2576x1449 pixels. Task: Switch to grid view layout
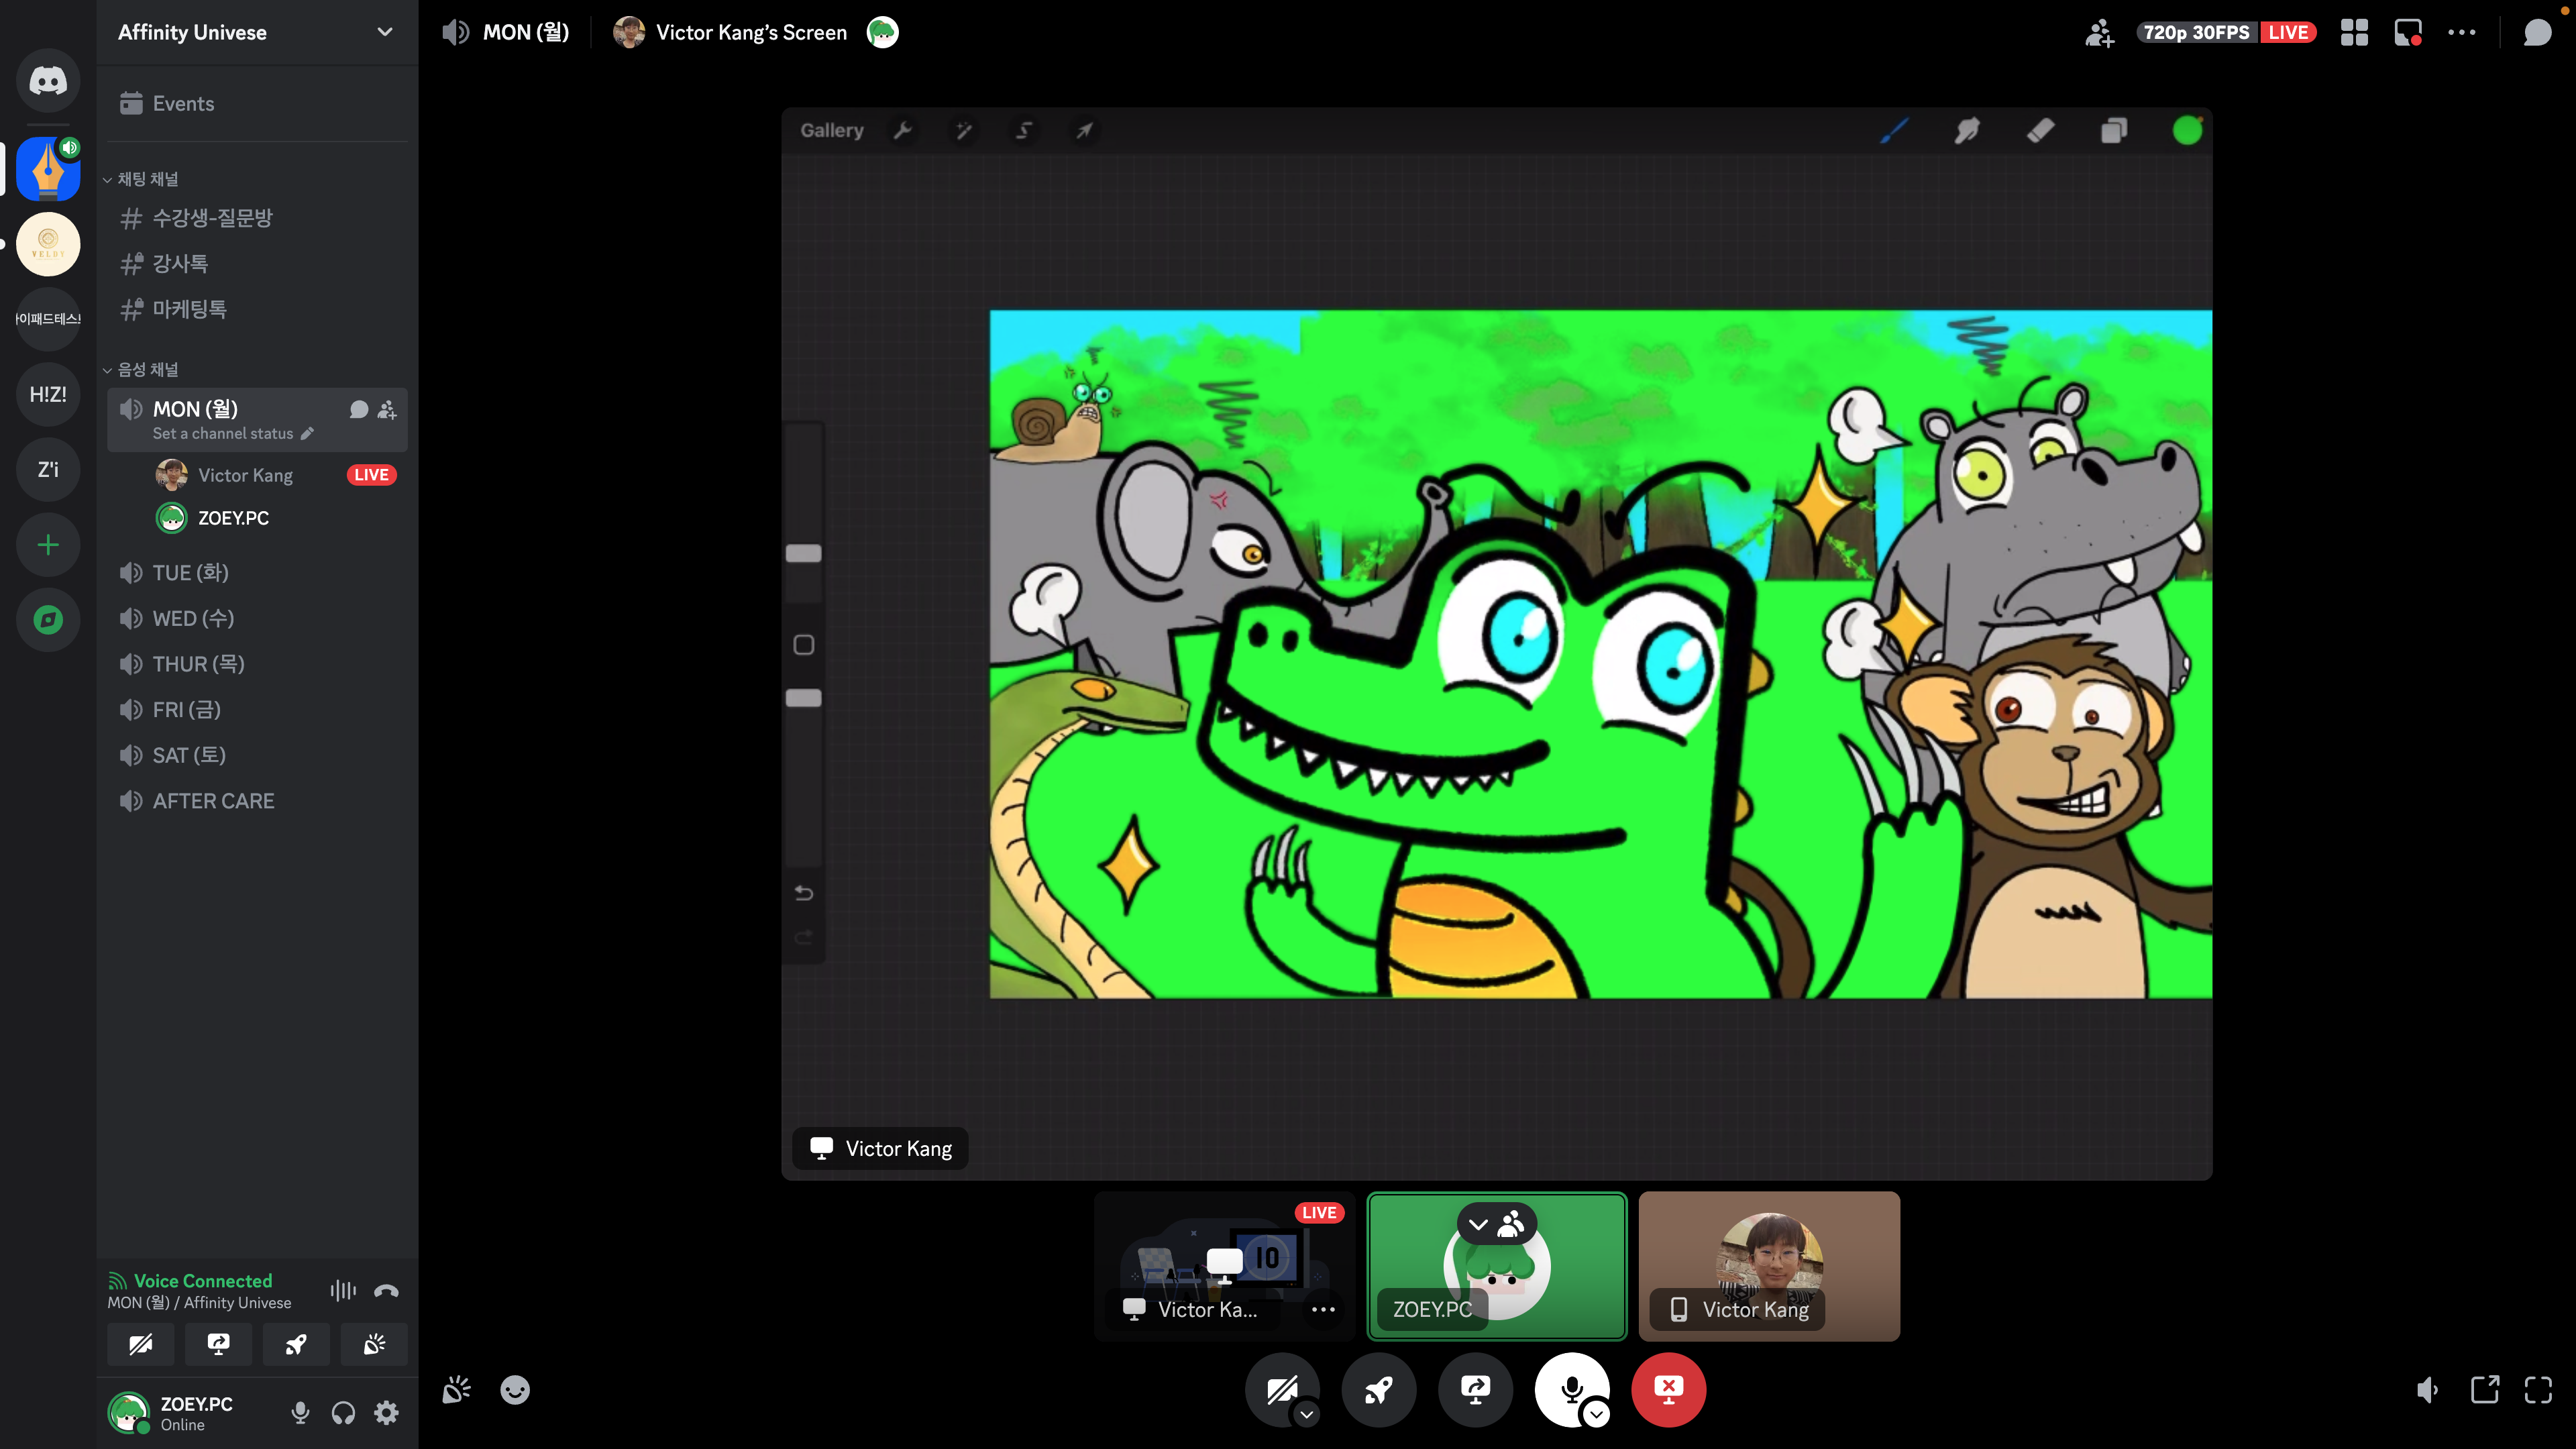(x=2354, y=33)
